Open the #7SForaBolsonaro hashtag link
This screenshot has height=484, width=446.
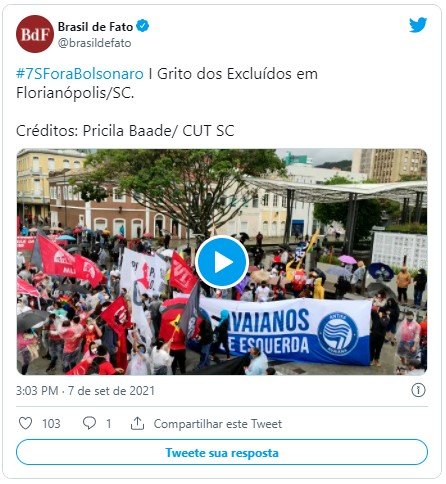tap(80, 74)
